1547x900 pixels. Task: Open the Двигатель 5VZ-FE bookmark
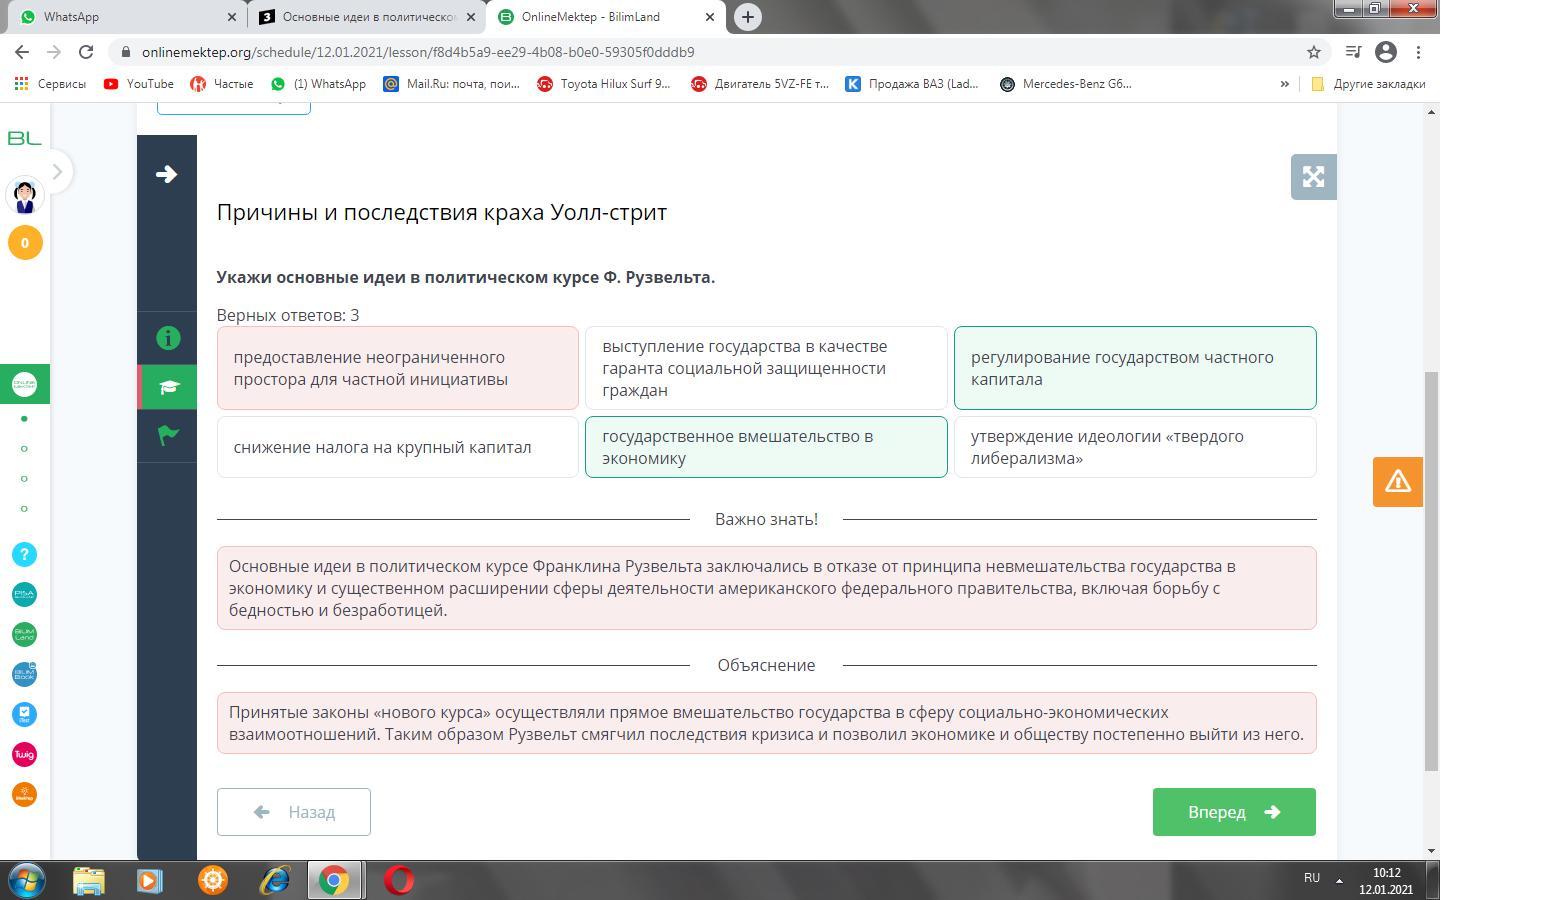pos(760,84)
